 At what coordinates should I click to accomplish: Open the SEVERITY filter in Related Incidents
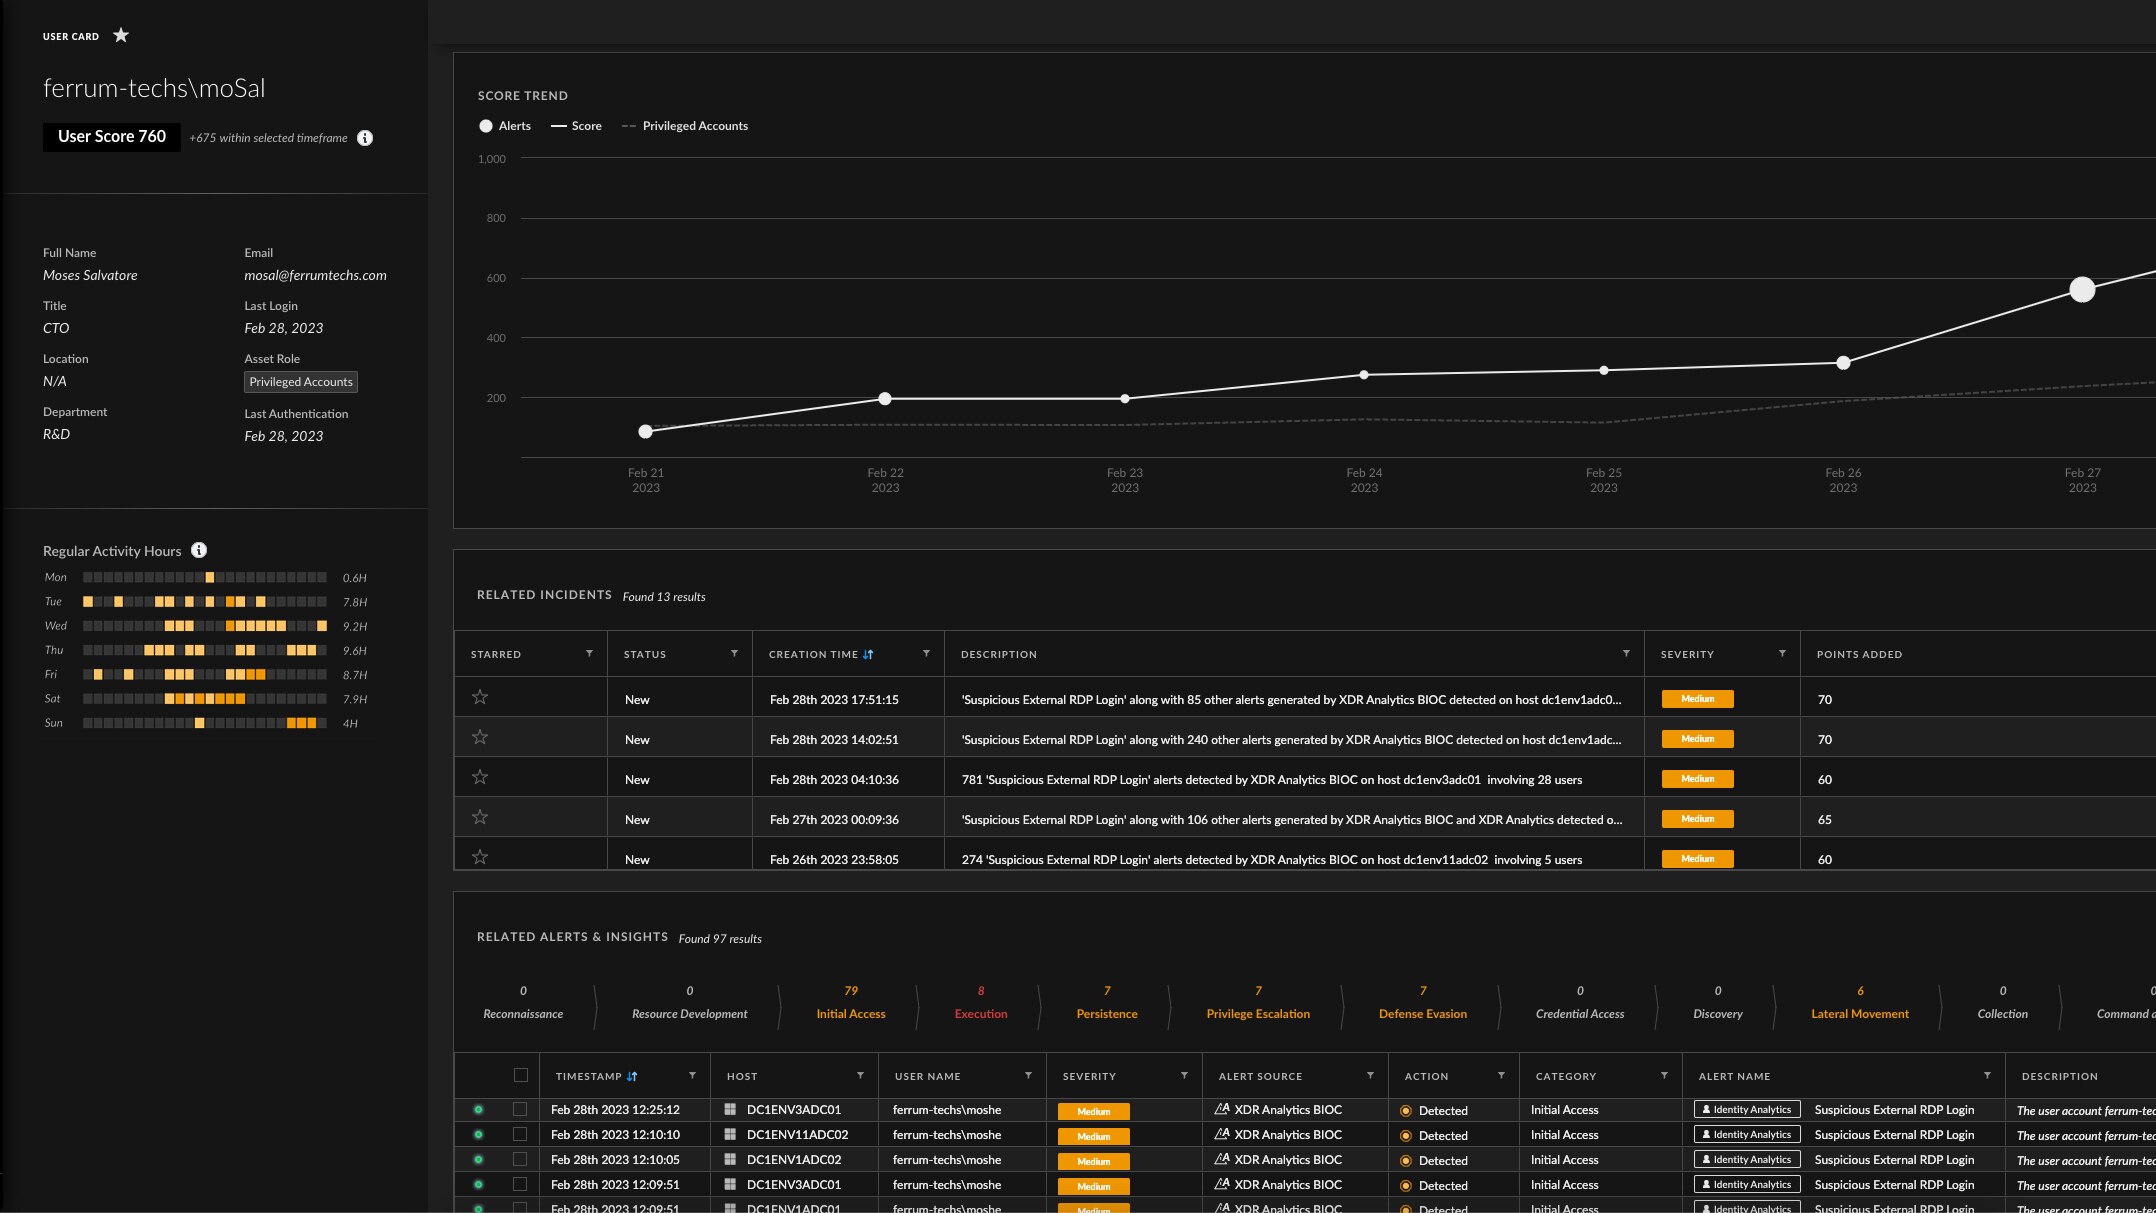click(x=1781, y=653)
